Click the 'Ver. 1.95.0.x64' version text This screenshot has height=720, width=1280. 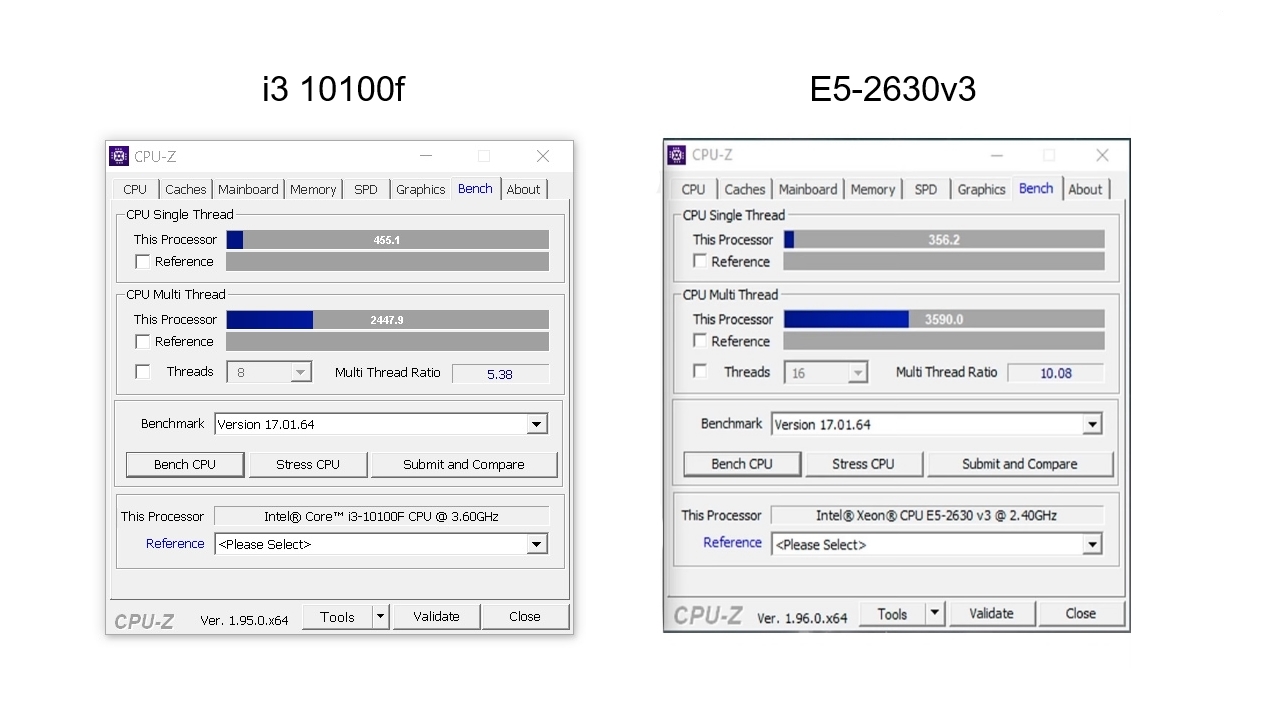pyautogui.click(x=244, y=620)
